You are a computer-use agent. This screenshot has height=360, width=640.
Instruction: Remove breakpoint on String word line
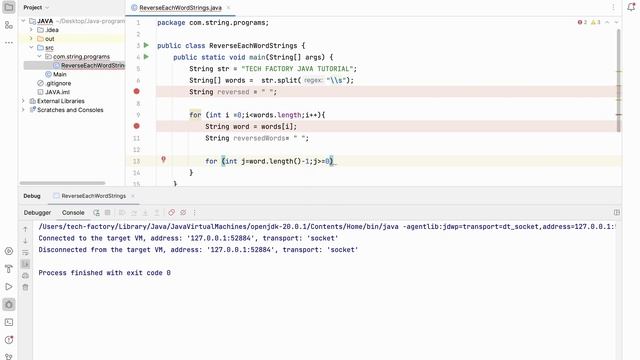point(137,126)
